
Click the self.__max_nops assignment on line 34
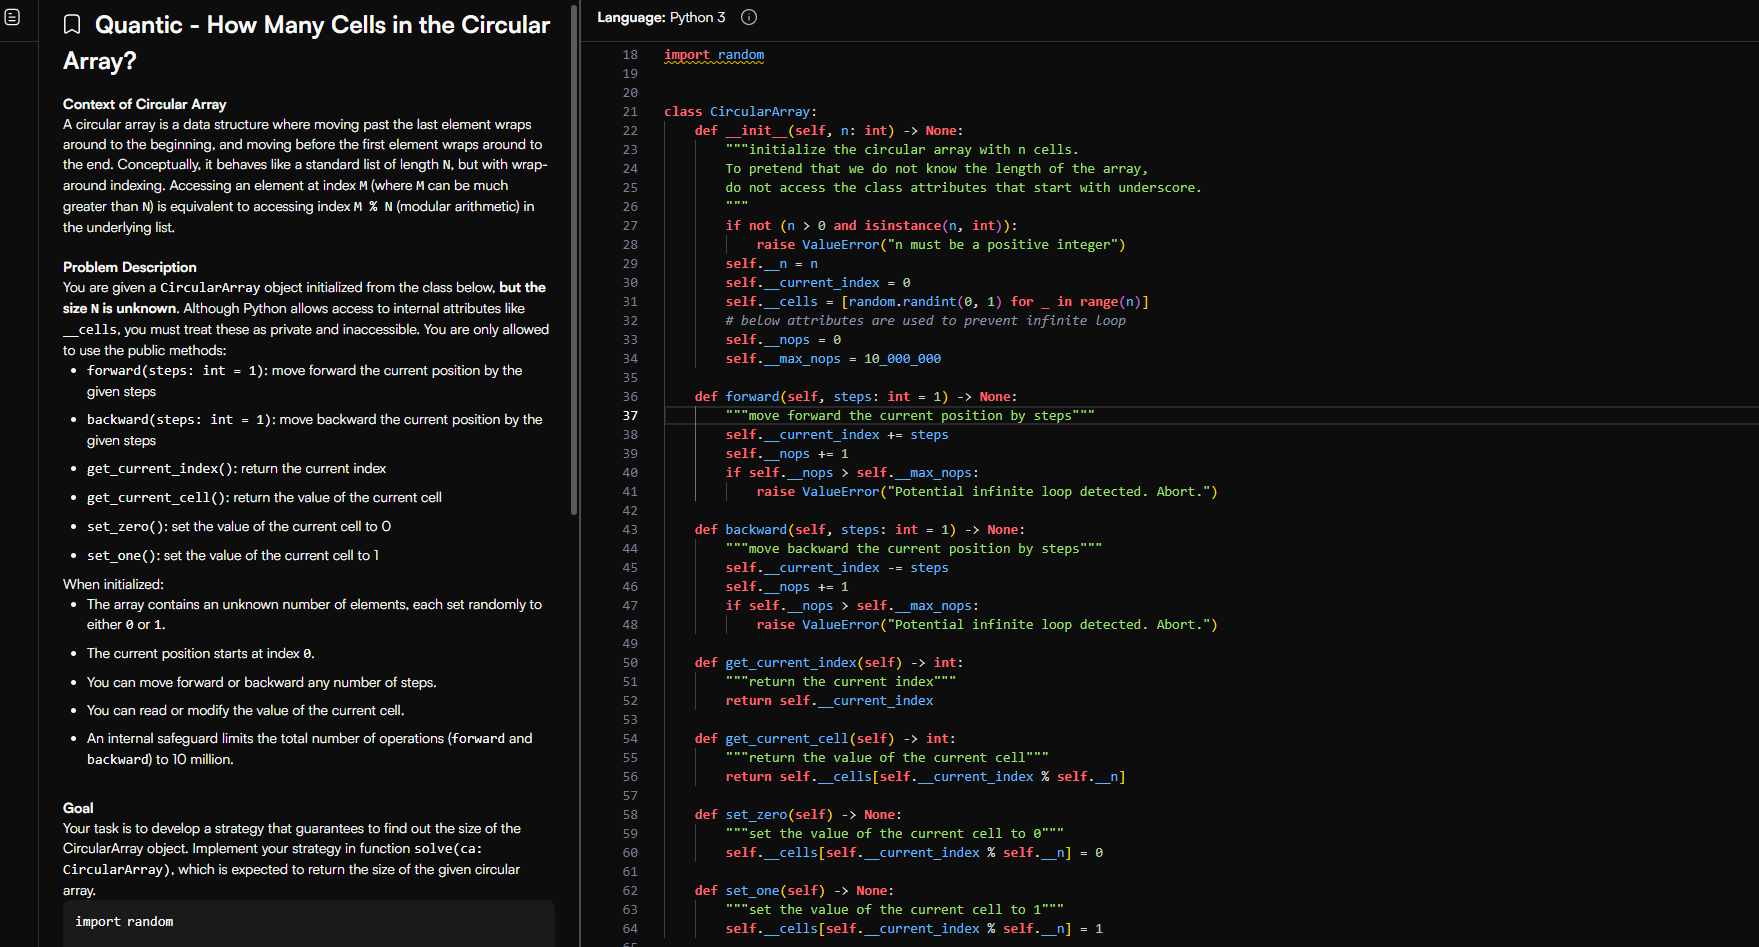point(832,359)
